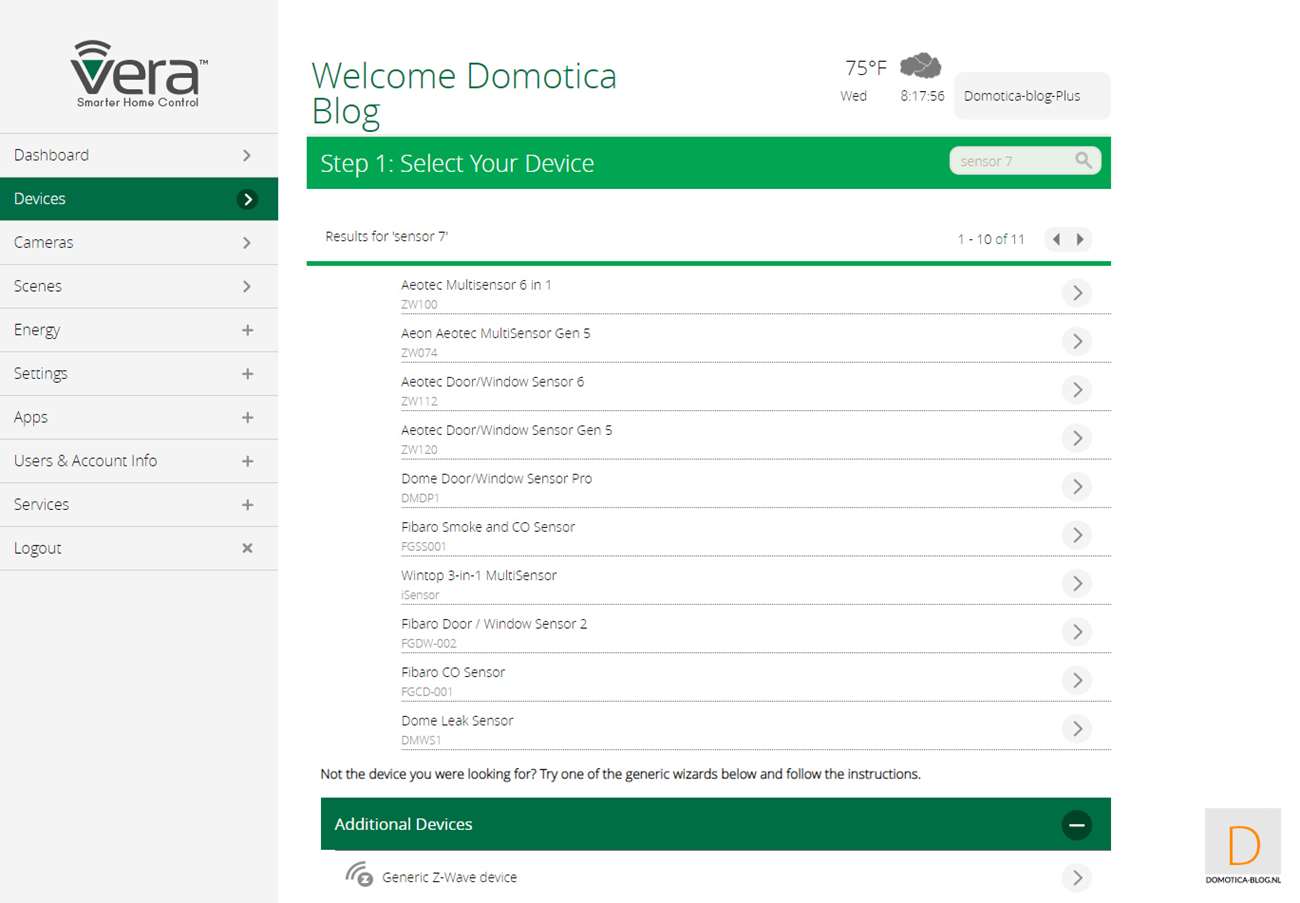Click the Generic Z-Wave device icon

359,875
